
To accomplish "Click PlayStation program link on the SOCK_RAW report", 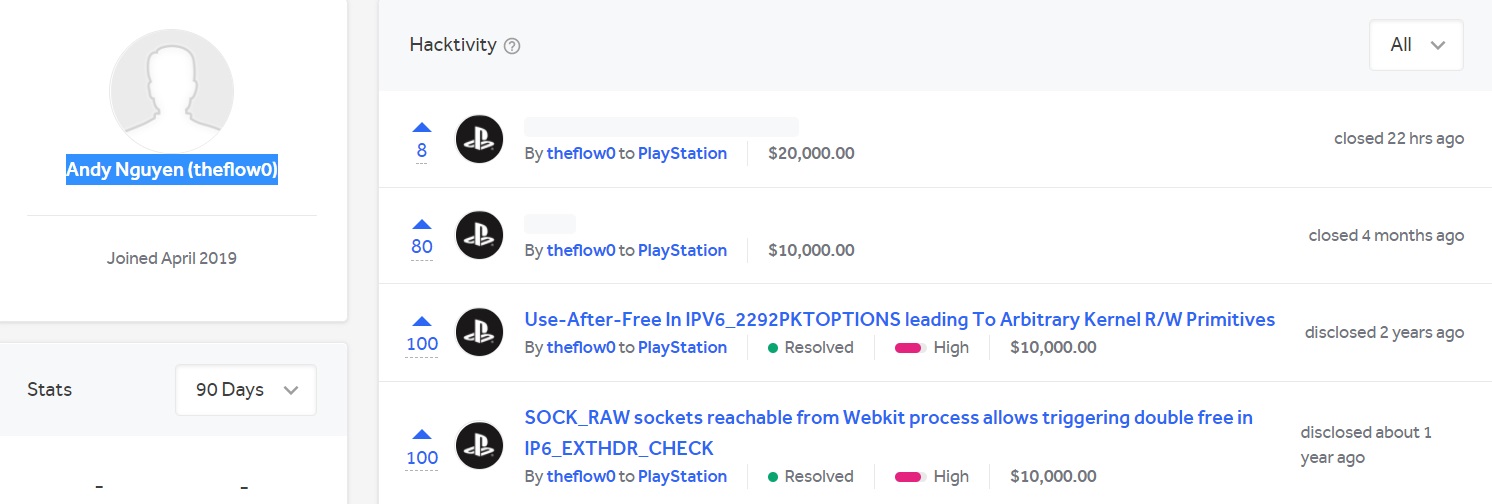I will pyautogui.click(x=682, y=476).
